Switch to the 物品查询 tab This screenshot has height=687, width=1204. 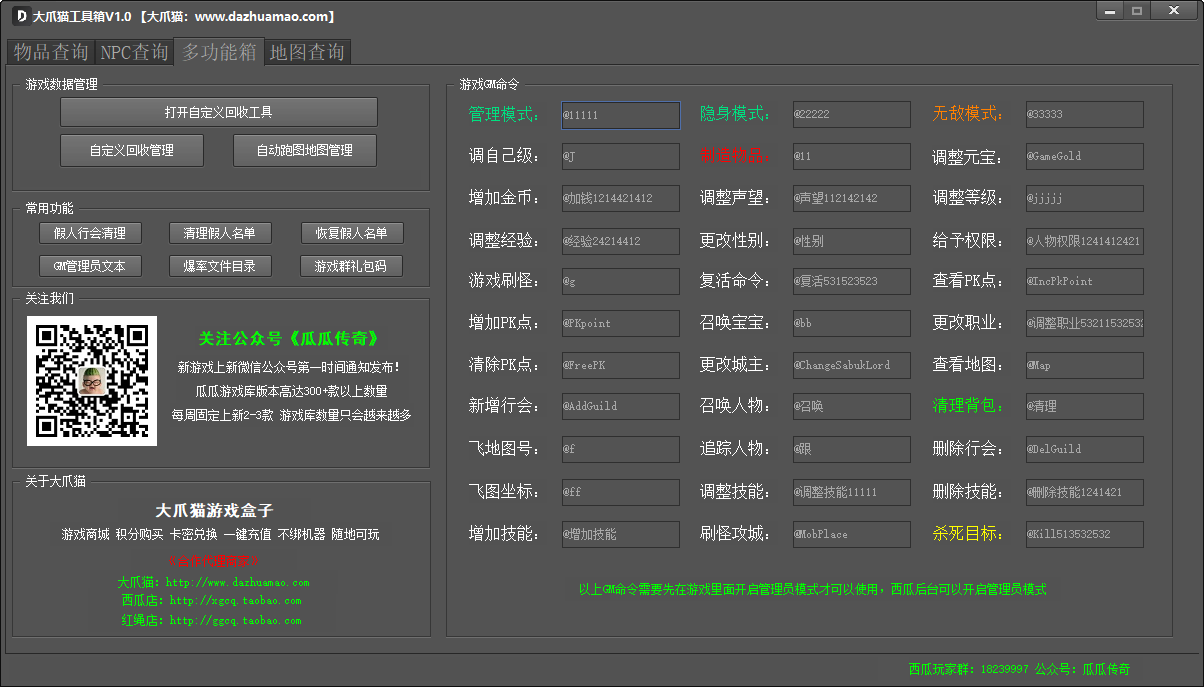point(51,52)
